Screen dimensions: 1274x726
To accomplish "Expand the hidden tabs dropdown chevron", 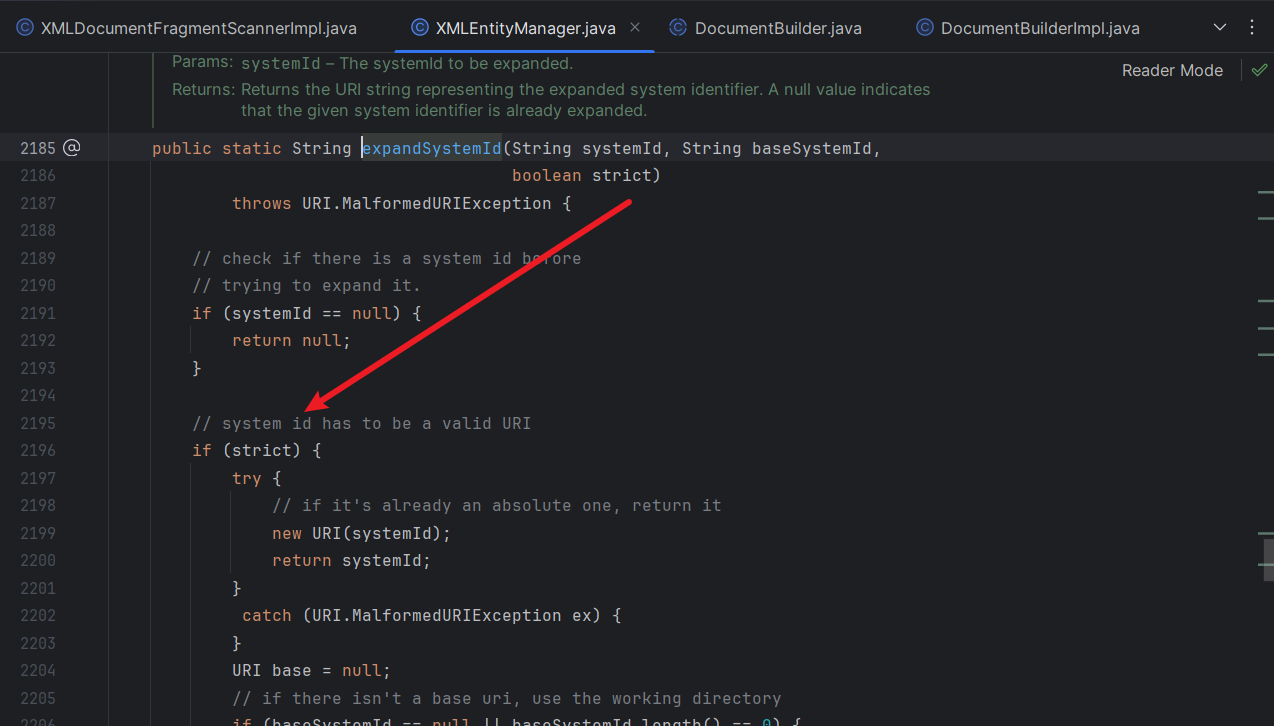I will [x=1219, y=28].
